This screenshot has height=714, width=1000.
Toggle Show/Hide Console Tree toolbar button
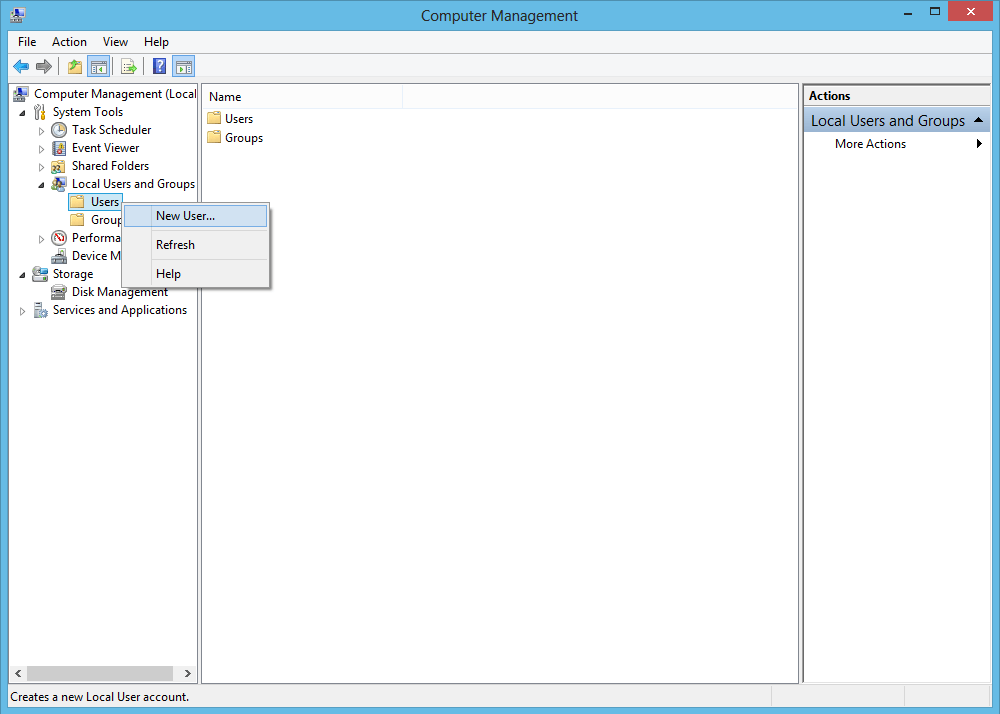coord(98,67)
